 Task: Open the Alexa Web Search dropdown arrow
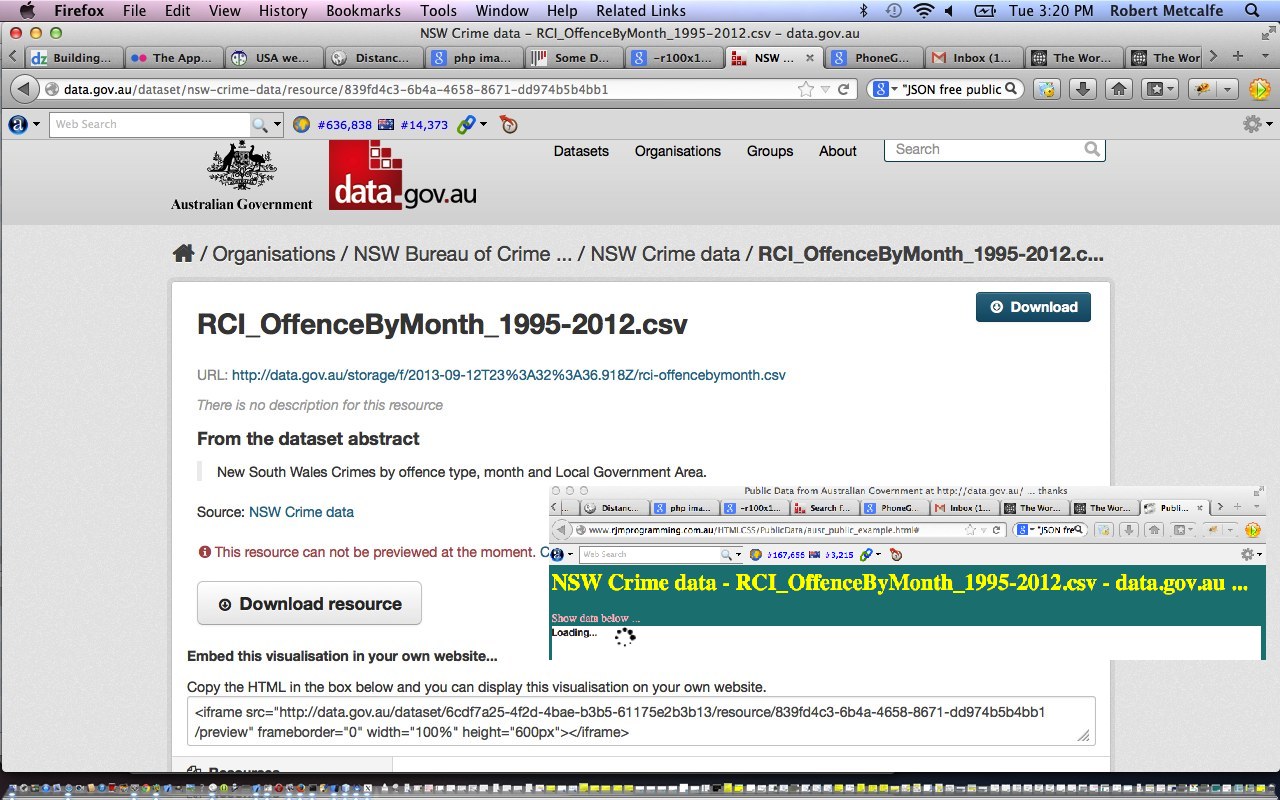[x=275, y=125]
